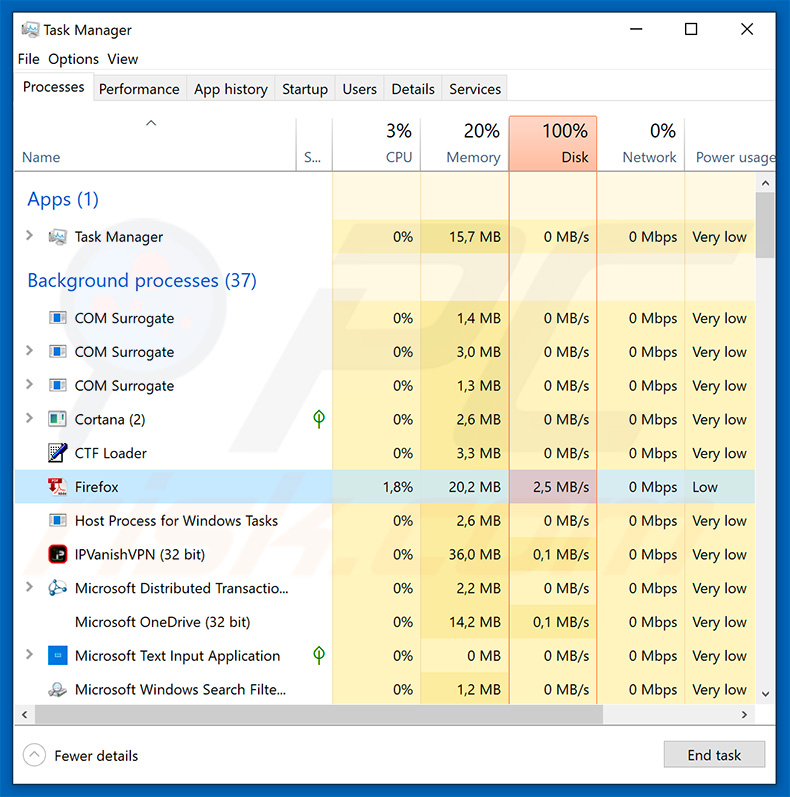Select the Host Process for Windows Tasks name

coord(176,520)
